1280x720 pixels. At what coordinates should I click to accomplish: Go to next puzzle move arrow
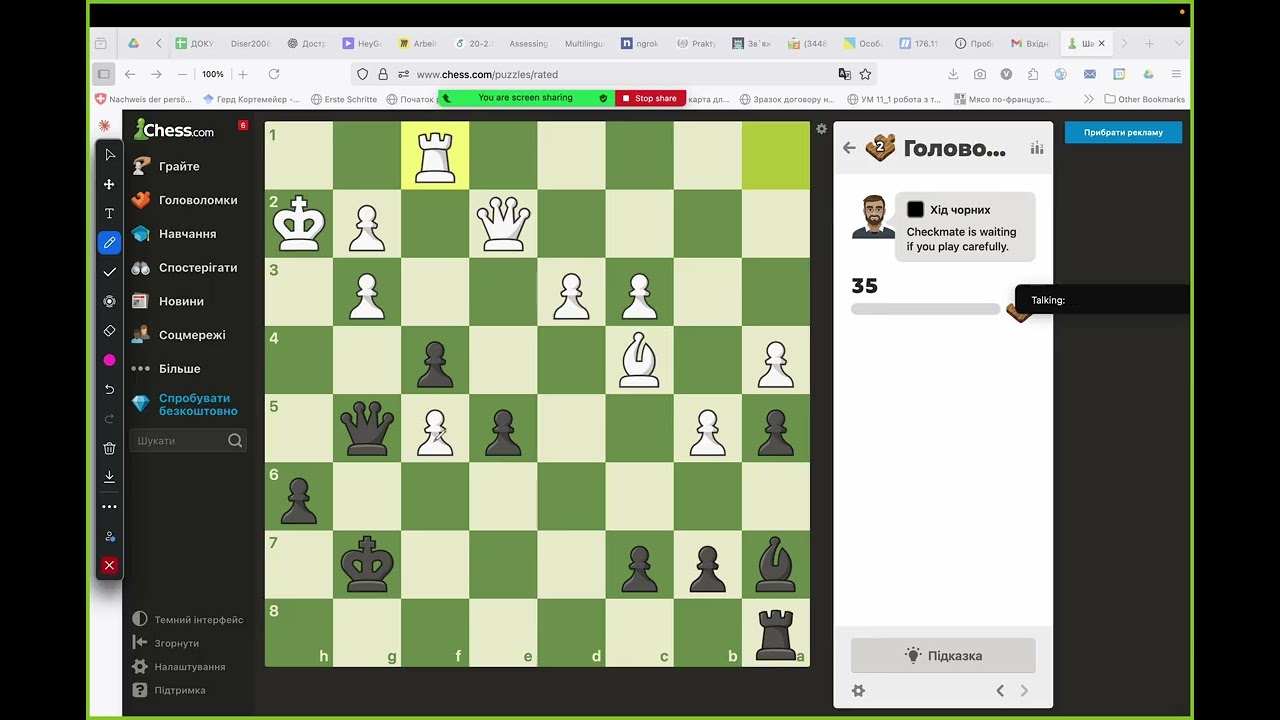(1024, 690)
